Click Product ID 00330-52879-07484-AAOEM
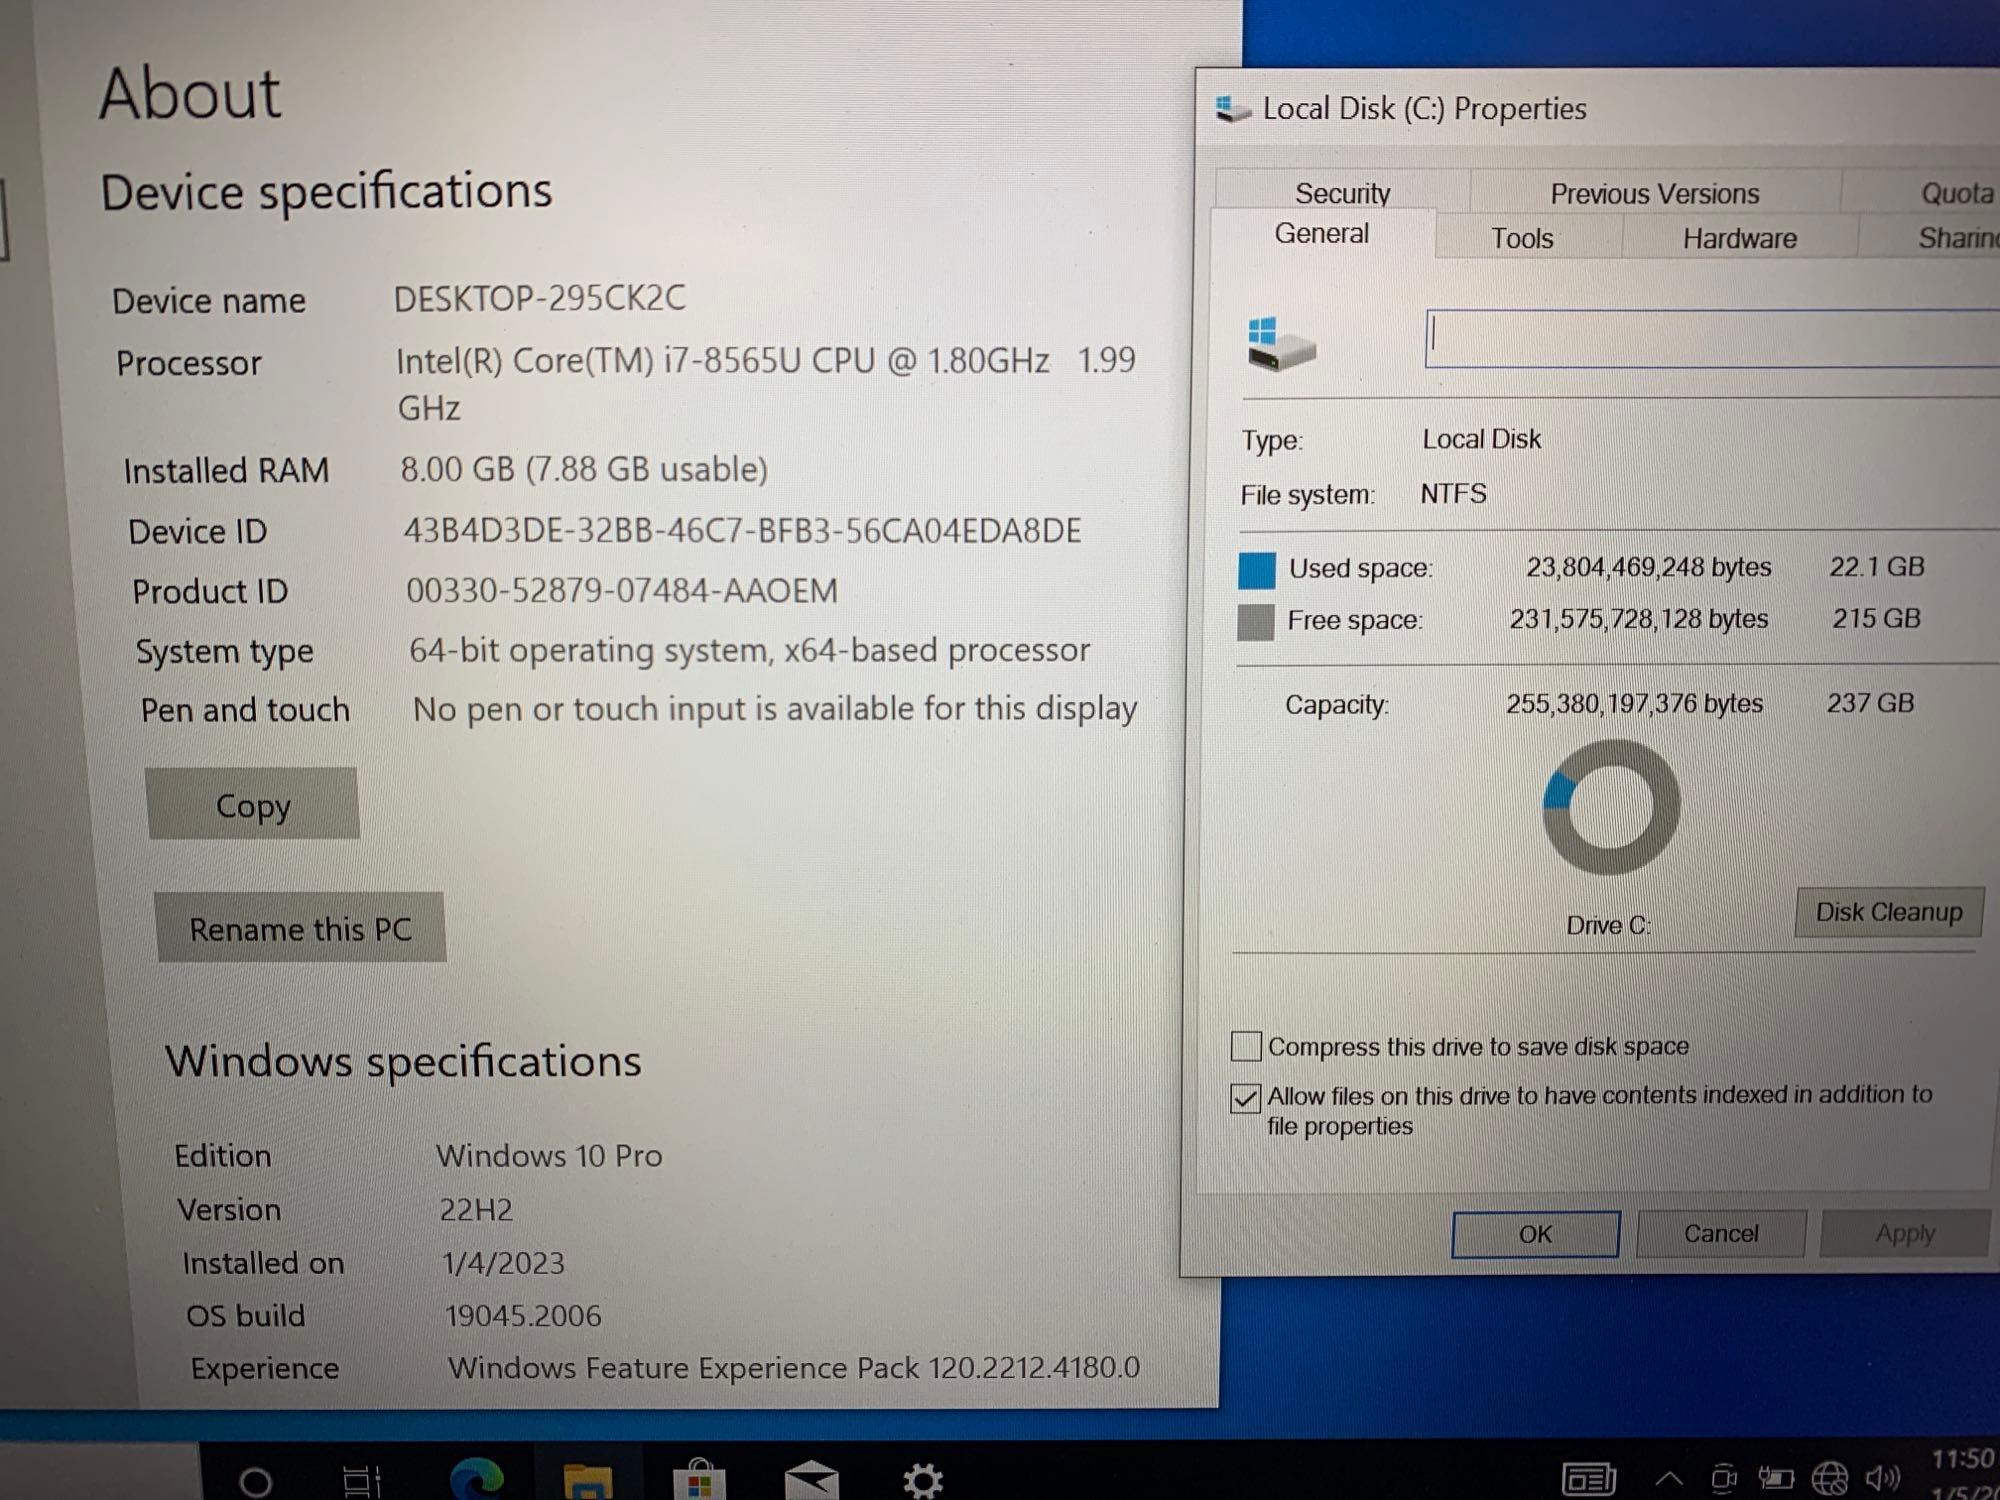Screen dimensions: 2000x1500 622,591
